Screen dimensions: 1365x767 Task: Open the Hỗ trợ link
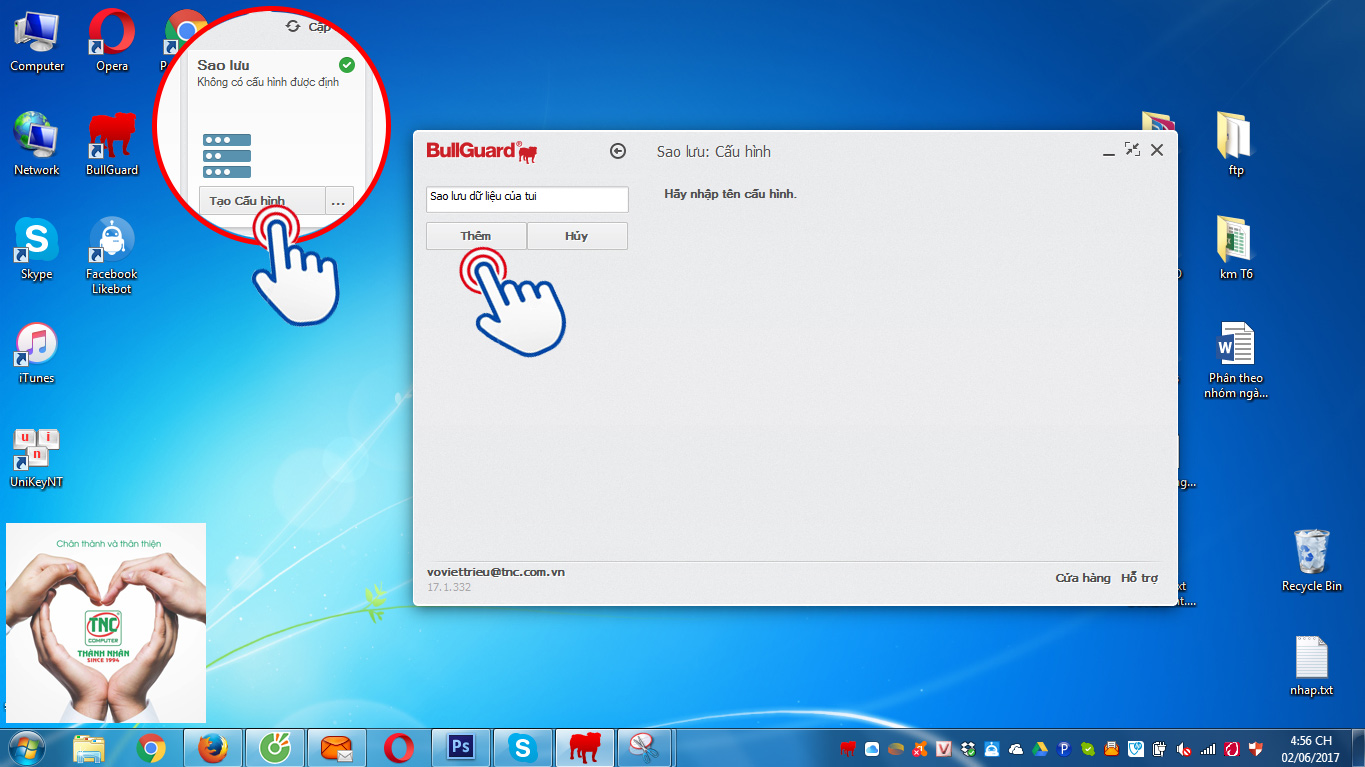point(1139,578)
